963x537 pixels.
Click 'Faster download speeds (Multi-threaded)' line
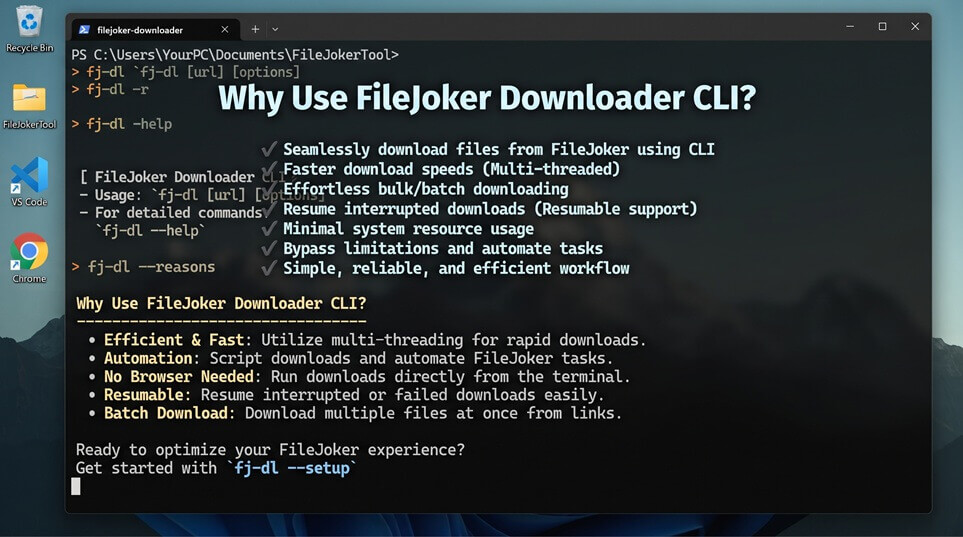[x=451, y=169]
